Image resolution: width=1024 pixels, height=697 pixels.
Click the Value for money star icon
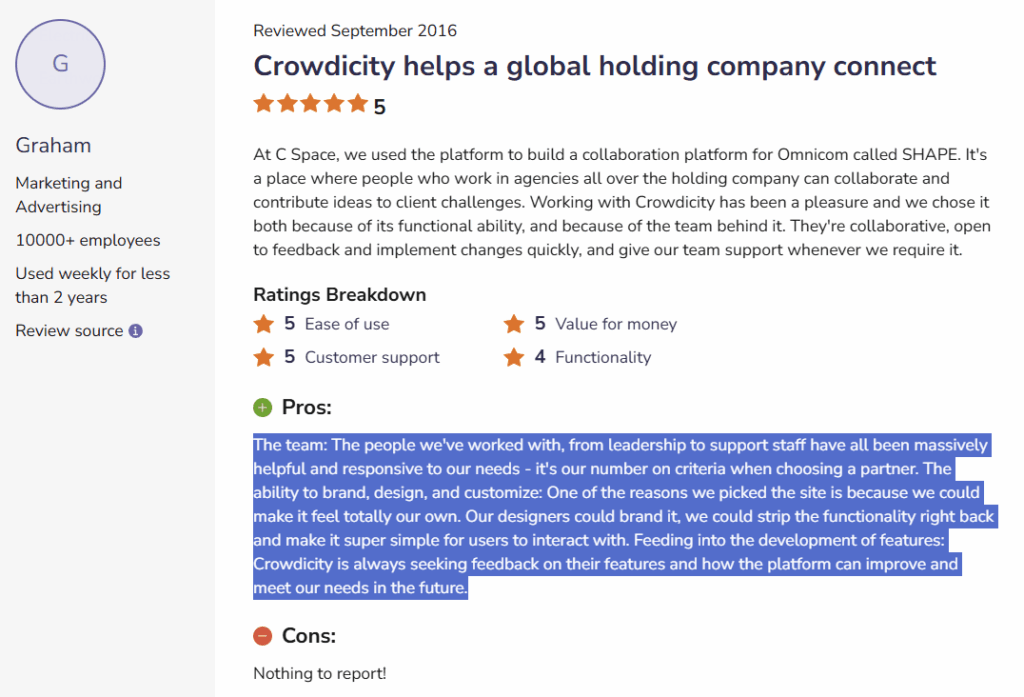click(514, 324)
